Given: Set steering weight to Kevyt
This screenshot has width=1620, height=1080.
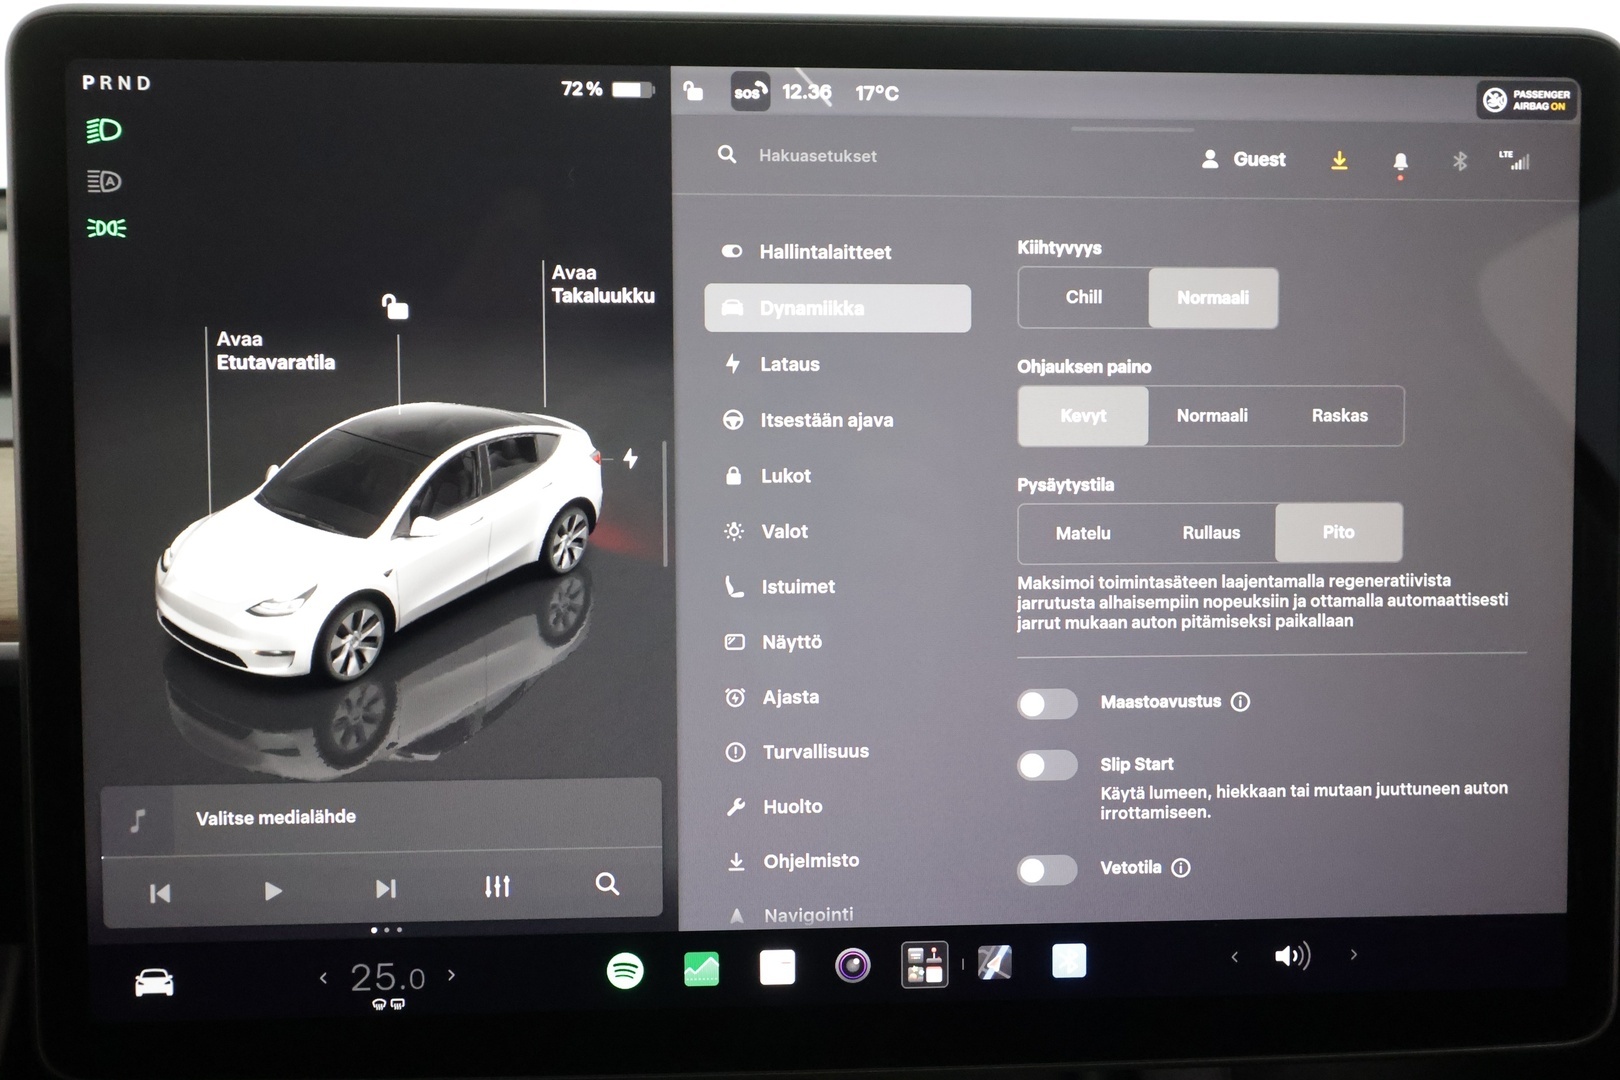Looking at the screenshot, I should 1083,415.
